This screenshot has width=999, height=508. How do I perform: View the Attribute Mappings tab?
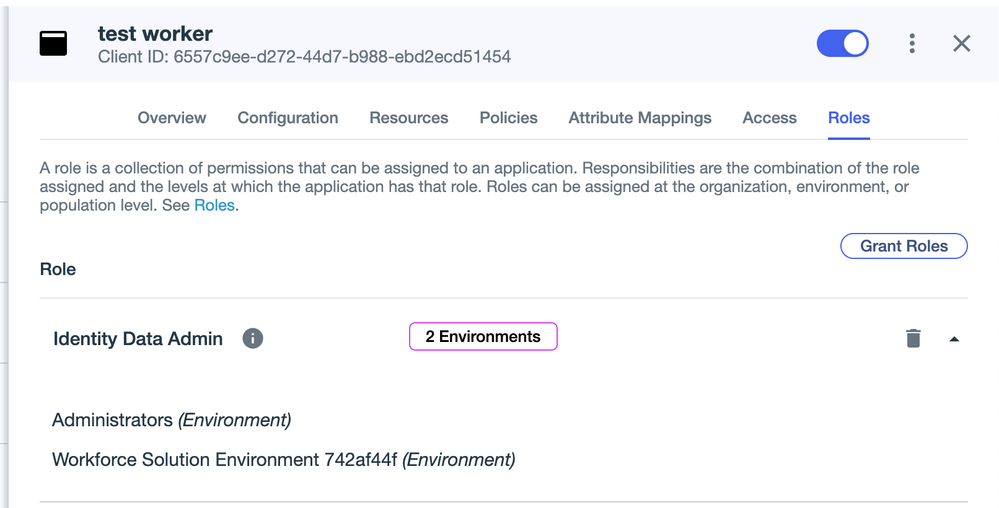(x=640, y=118)
